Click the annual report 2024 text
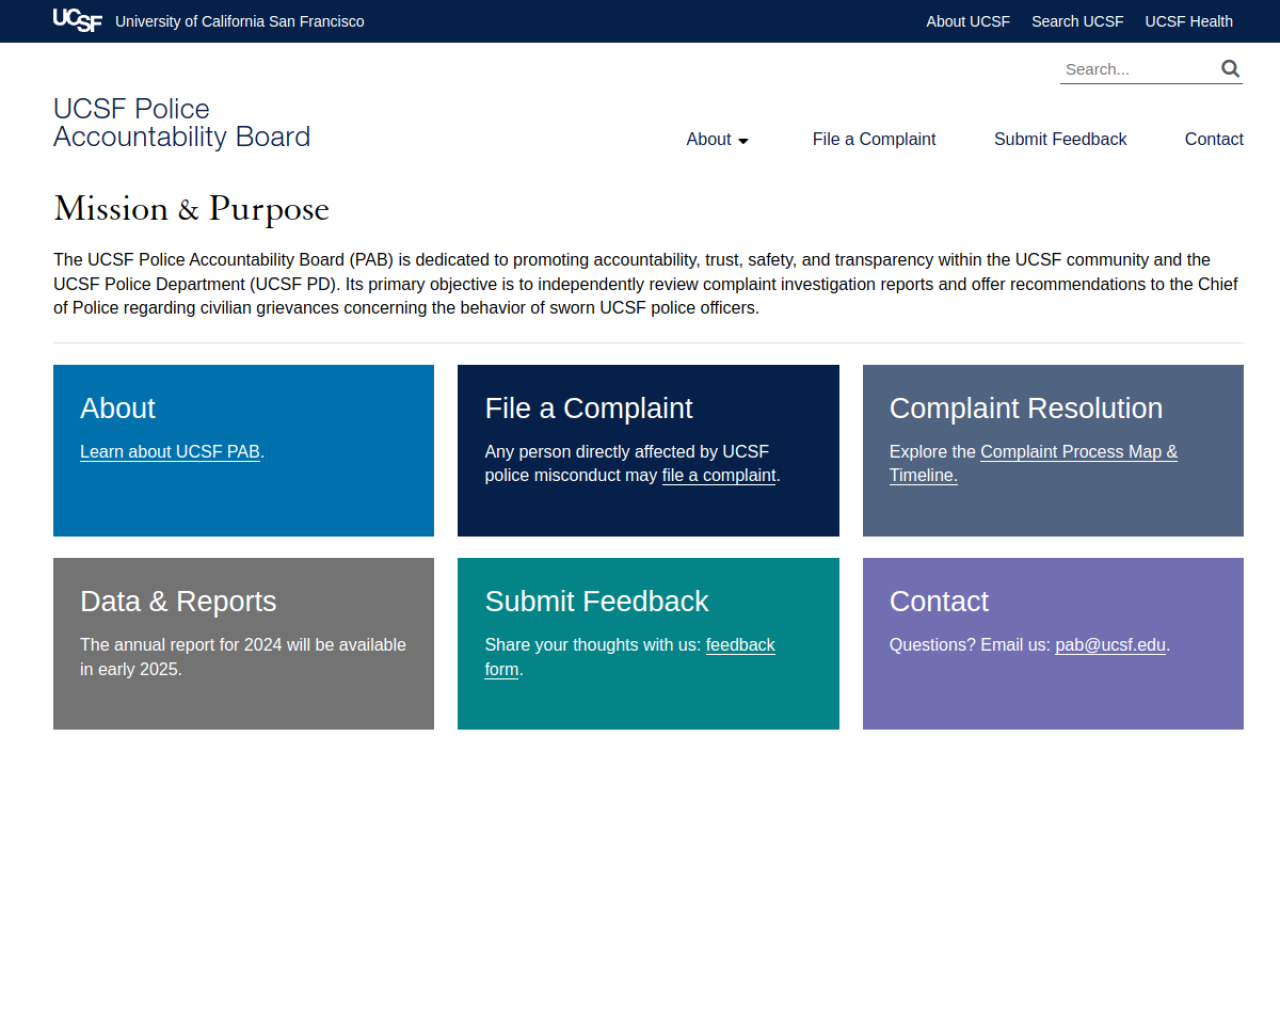The image size is (1280, 1024). 243,657
